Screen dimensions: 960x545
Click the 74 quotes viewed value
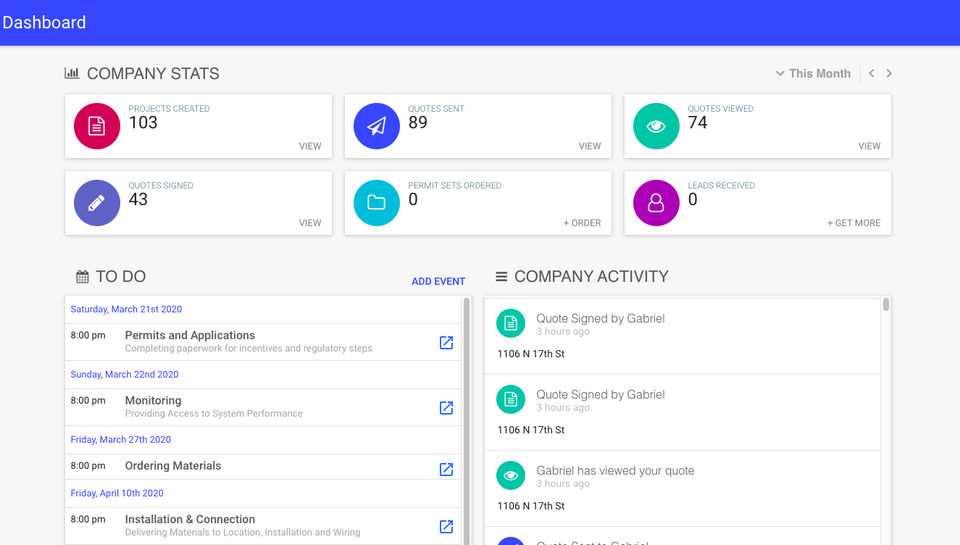(697, 122)
